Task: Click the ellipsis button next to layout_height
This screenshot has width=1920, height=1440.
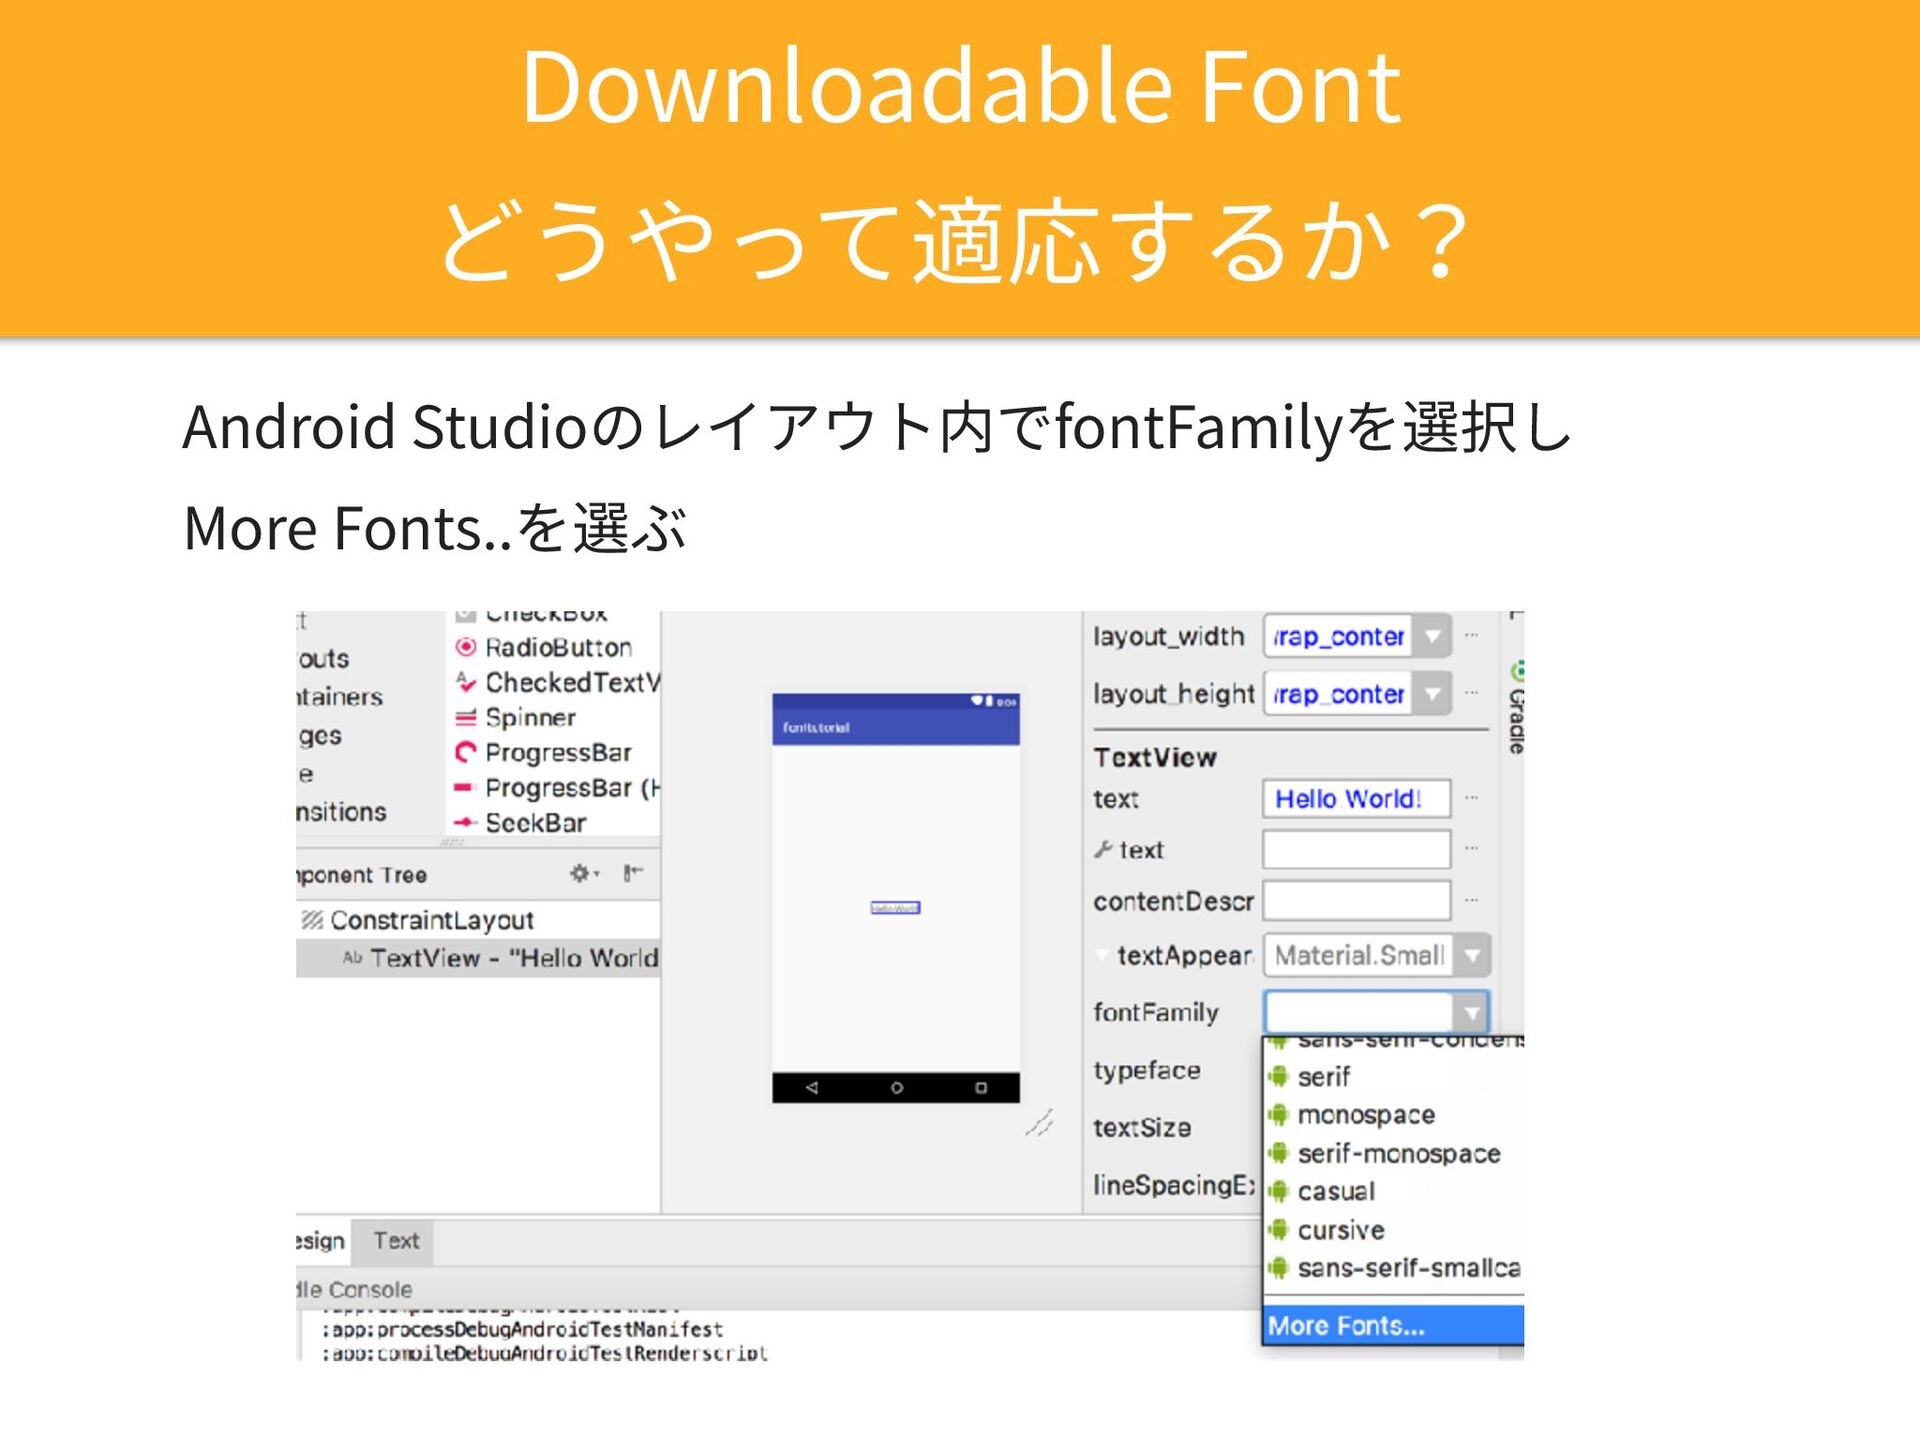Action: 1472,693
